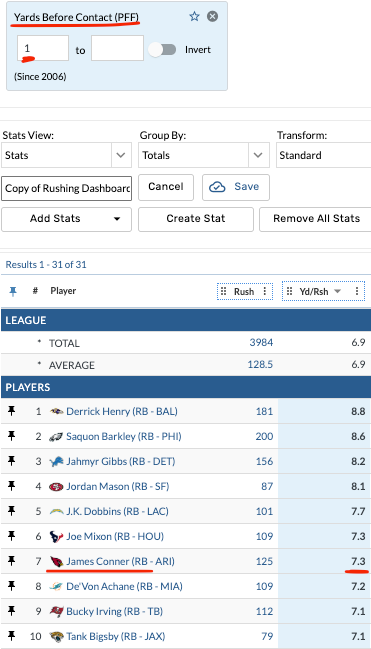Viewport: 371px width, 649px height.
Task: Open Jahmyr Gibbs player link
Action: (x=120, y=461)
